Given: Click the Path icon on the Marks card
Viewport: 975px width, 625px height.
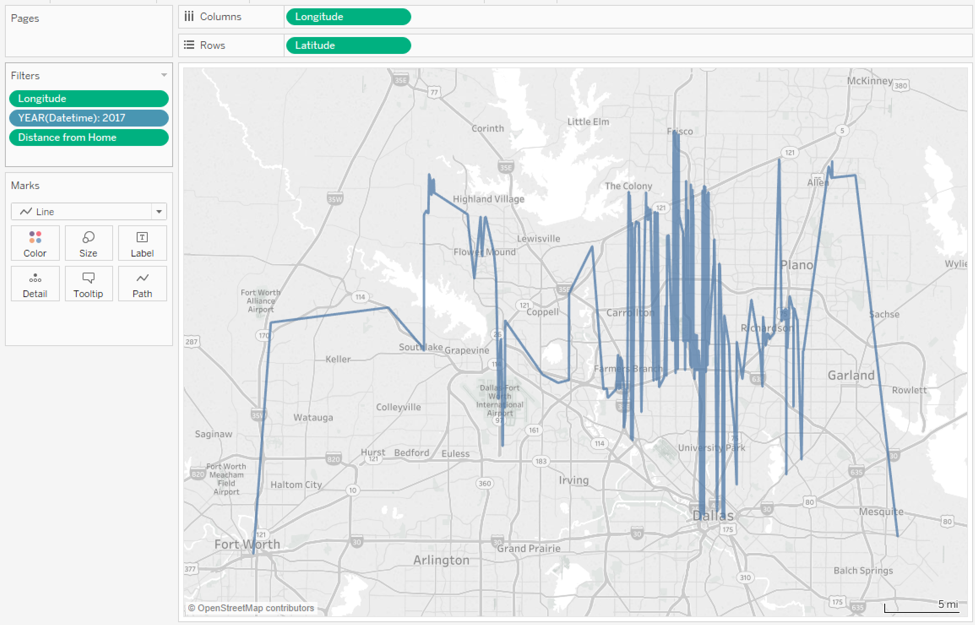Looking at the screenshot, I should coord(141,283).
